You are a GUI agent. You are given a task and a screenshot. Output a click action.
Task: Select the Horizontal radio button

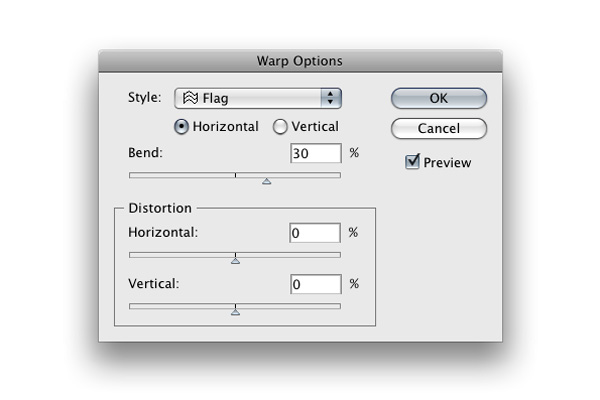click(181, 127)
